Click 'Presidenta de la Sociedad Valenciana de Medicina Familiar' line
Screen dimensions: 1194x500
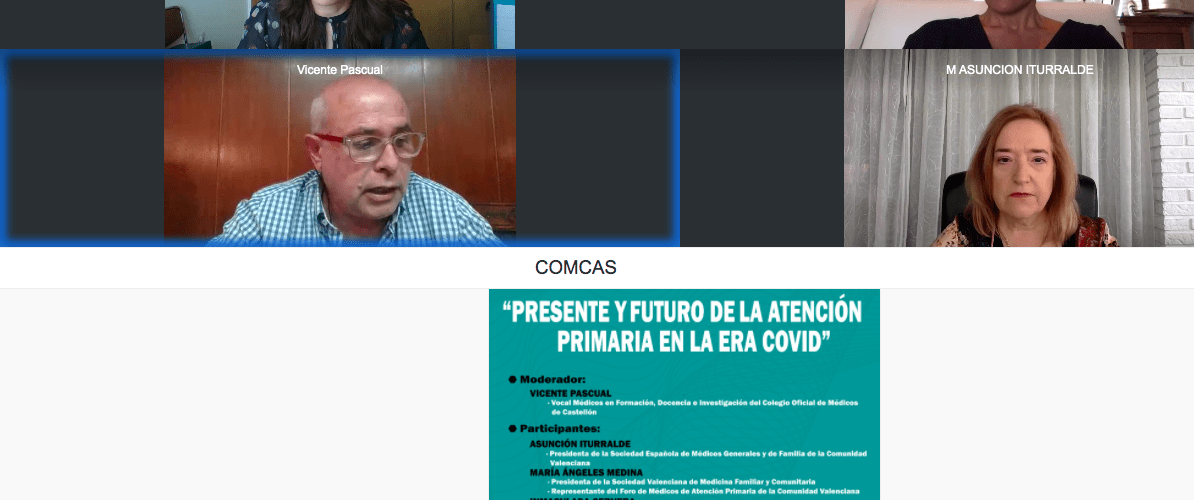(682, 482)
